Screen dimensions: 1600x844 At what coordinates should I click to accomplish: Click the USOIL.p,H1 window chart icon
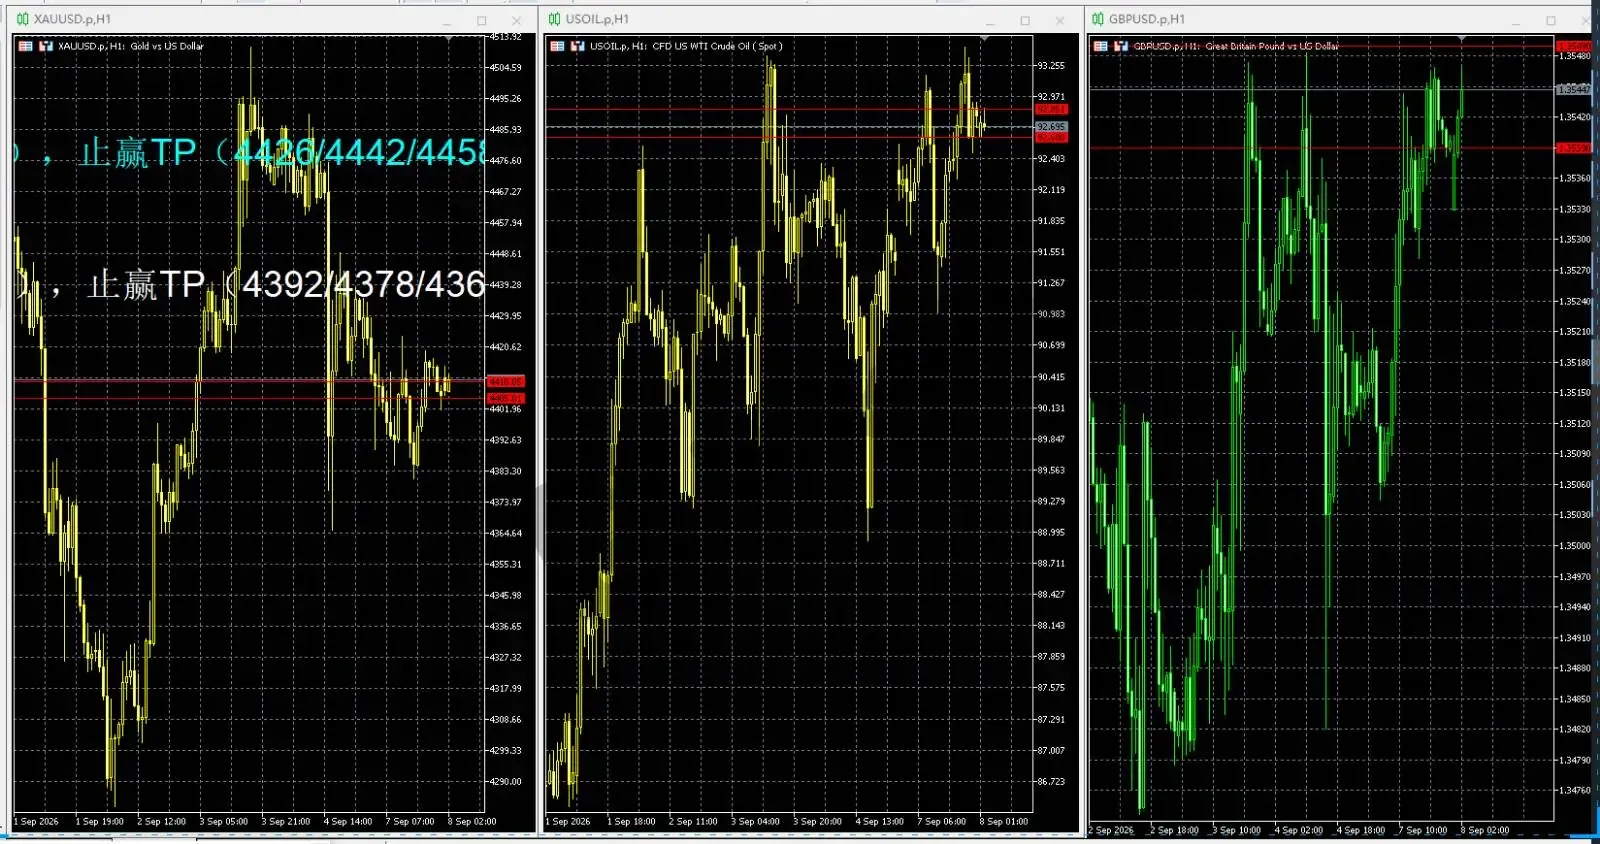[555, 19]
